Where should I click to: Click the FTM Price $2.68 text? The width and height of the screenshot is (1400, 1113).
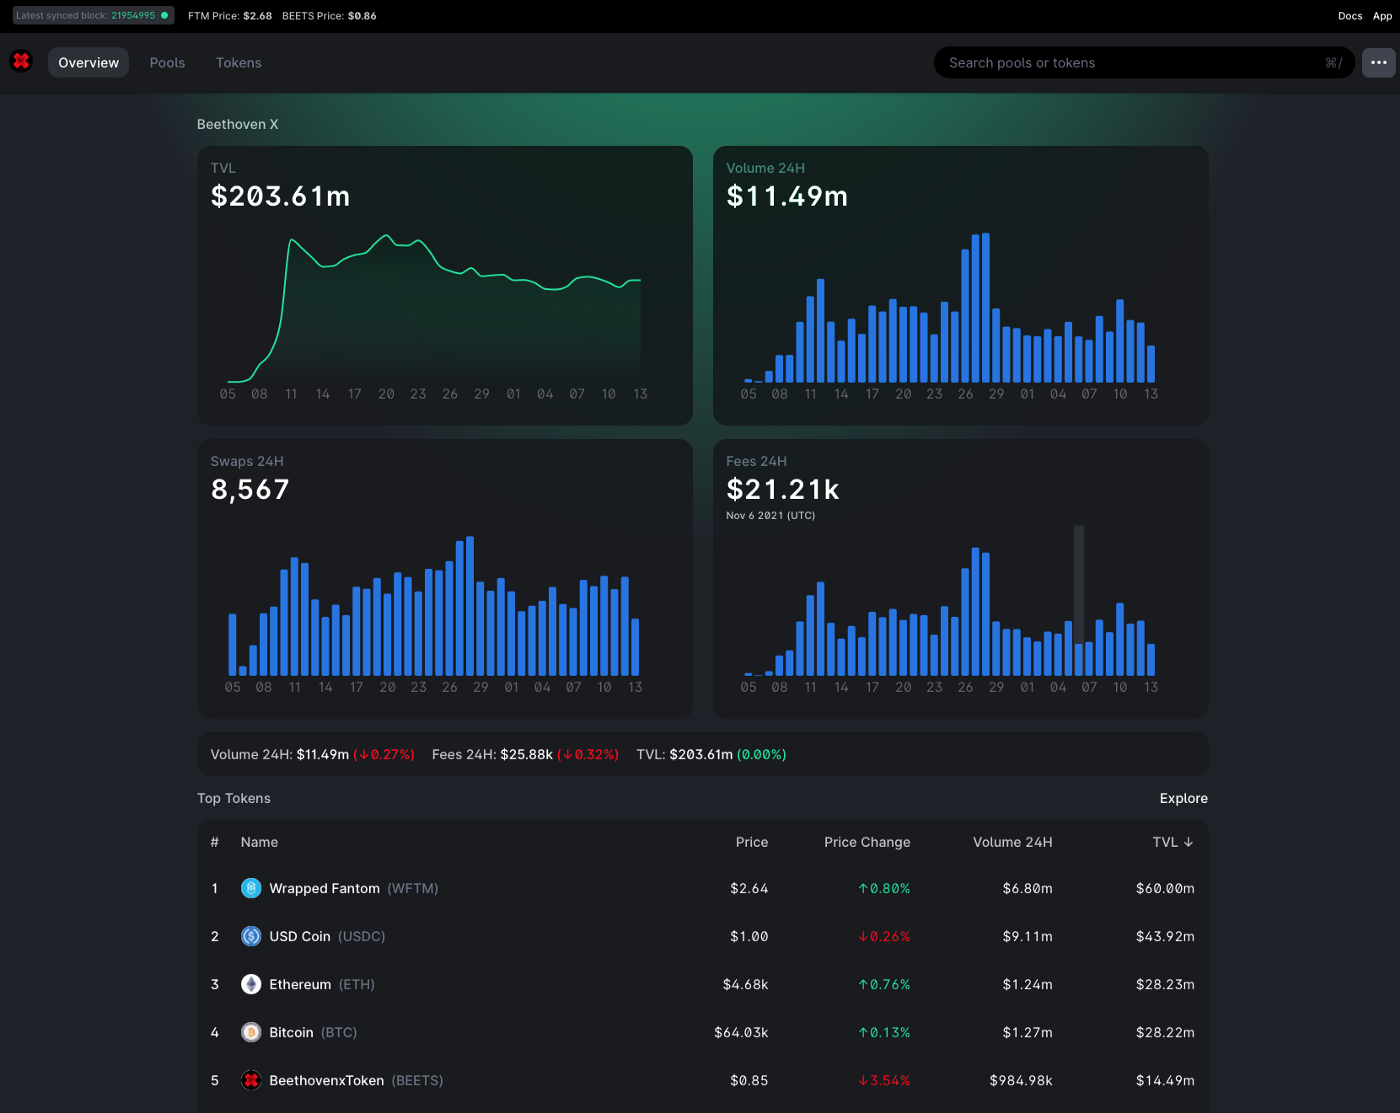point(230,16)
